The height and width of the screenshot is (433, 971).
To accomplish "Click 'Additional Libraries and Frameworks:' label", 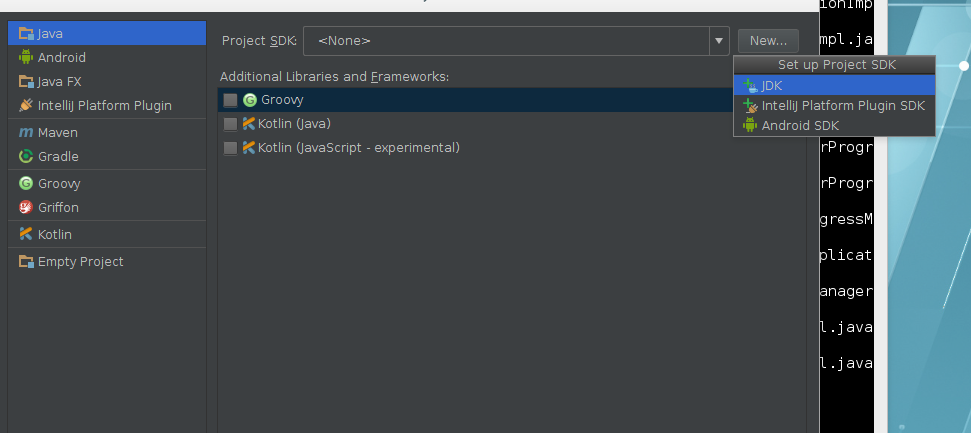I will [x=334, y=77].
